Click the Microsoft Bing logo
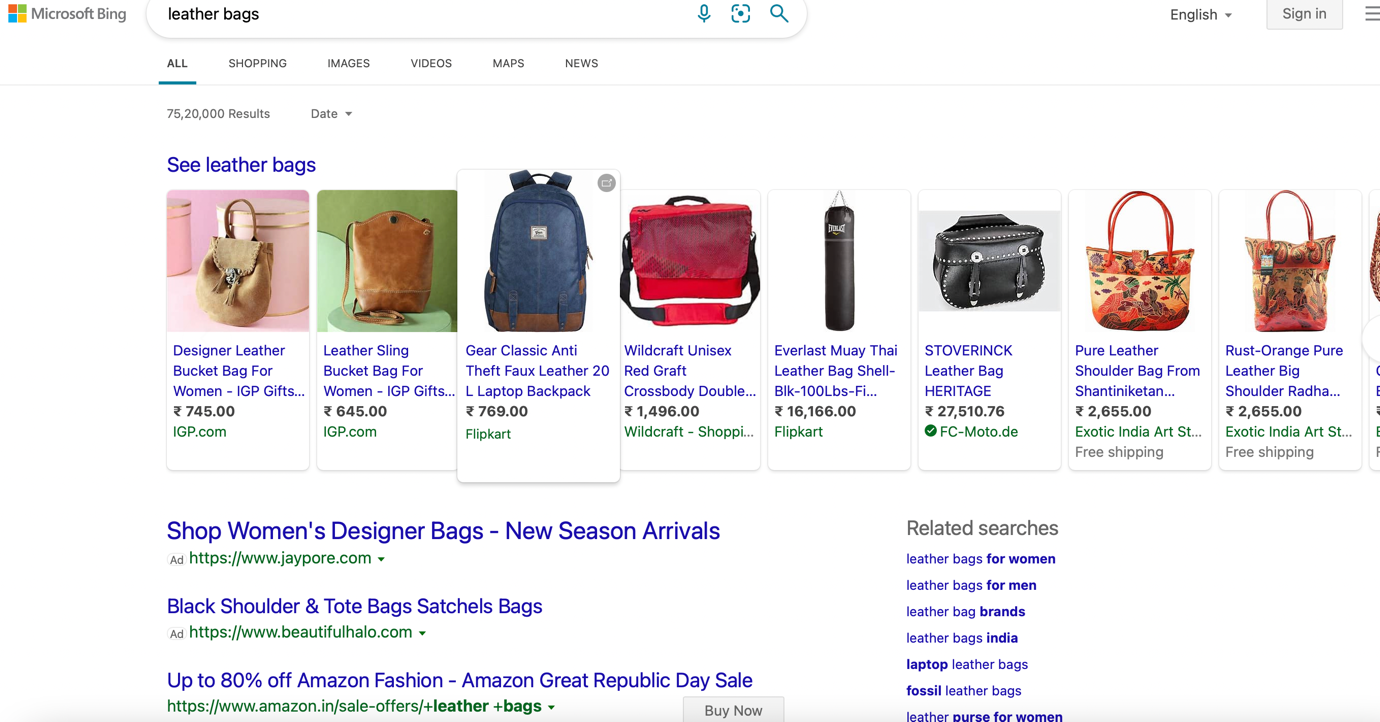The height and width of the screenshot is (722, 1380). coord(67,14)
